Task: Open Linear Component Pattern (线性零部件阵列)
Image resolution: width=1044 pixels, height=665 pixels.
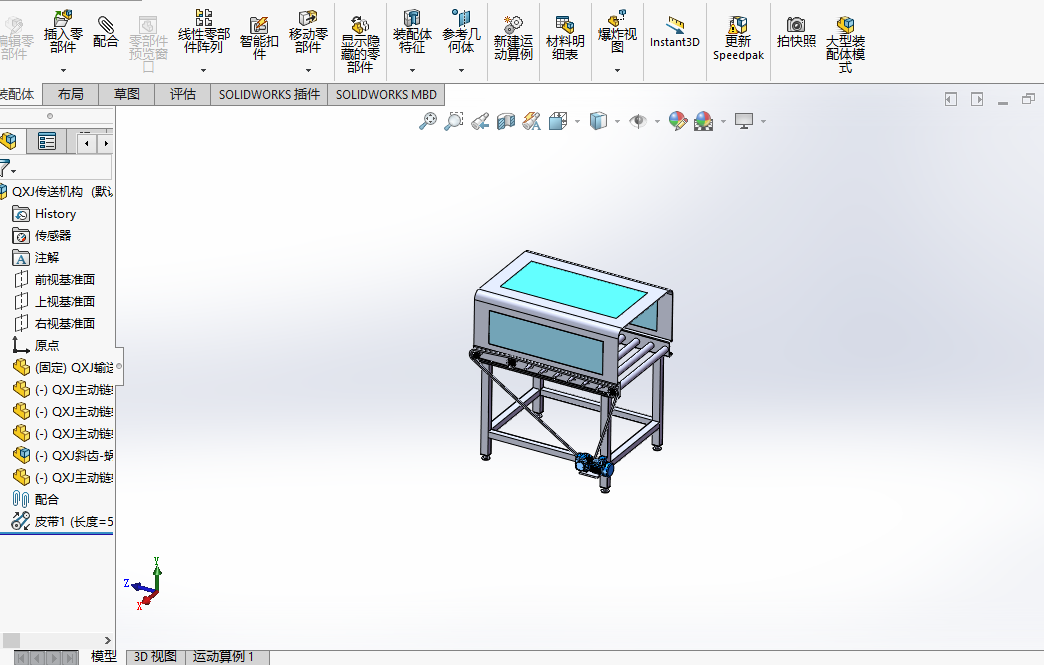Action: 204,32
